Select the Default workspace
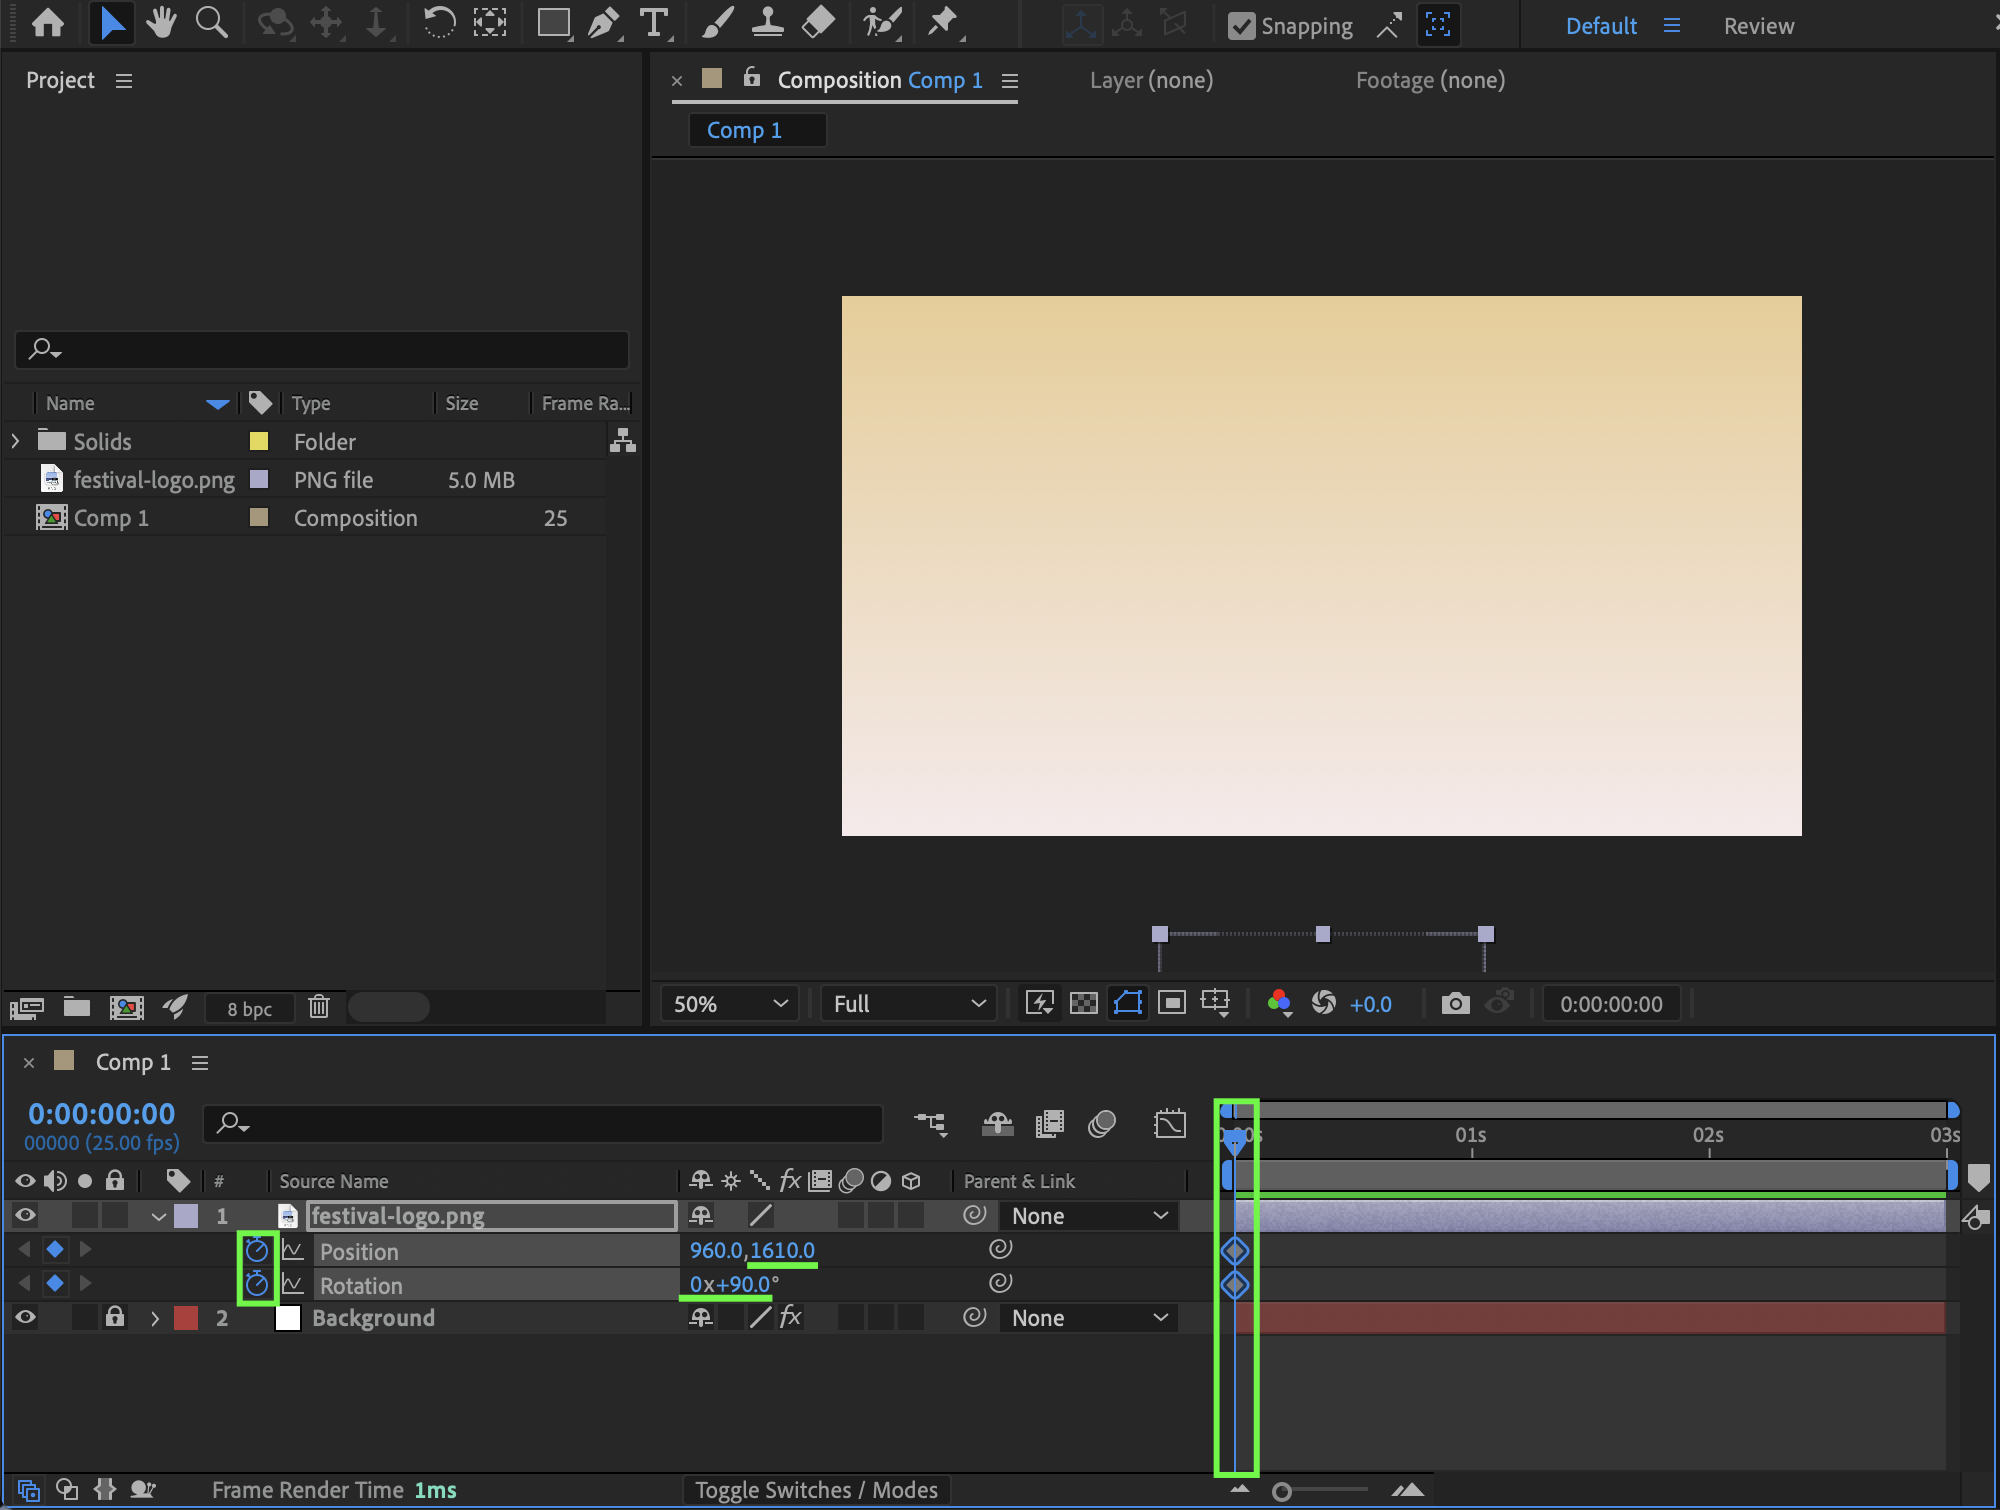This screenshot has height=1510, width=2000. (1601, 26)
